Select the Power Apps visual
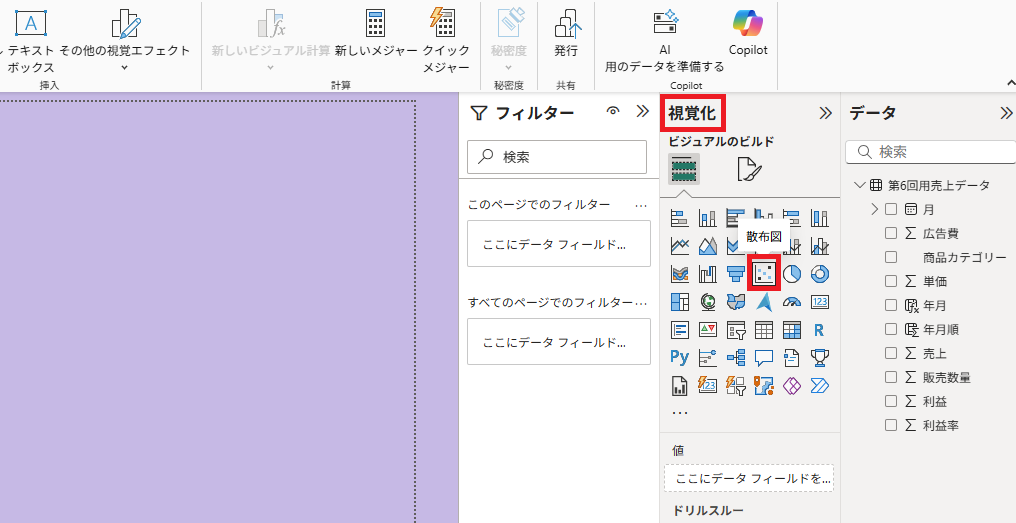 (x=791, y=386)
